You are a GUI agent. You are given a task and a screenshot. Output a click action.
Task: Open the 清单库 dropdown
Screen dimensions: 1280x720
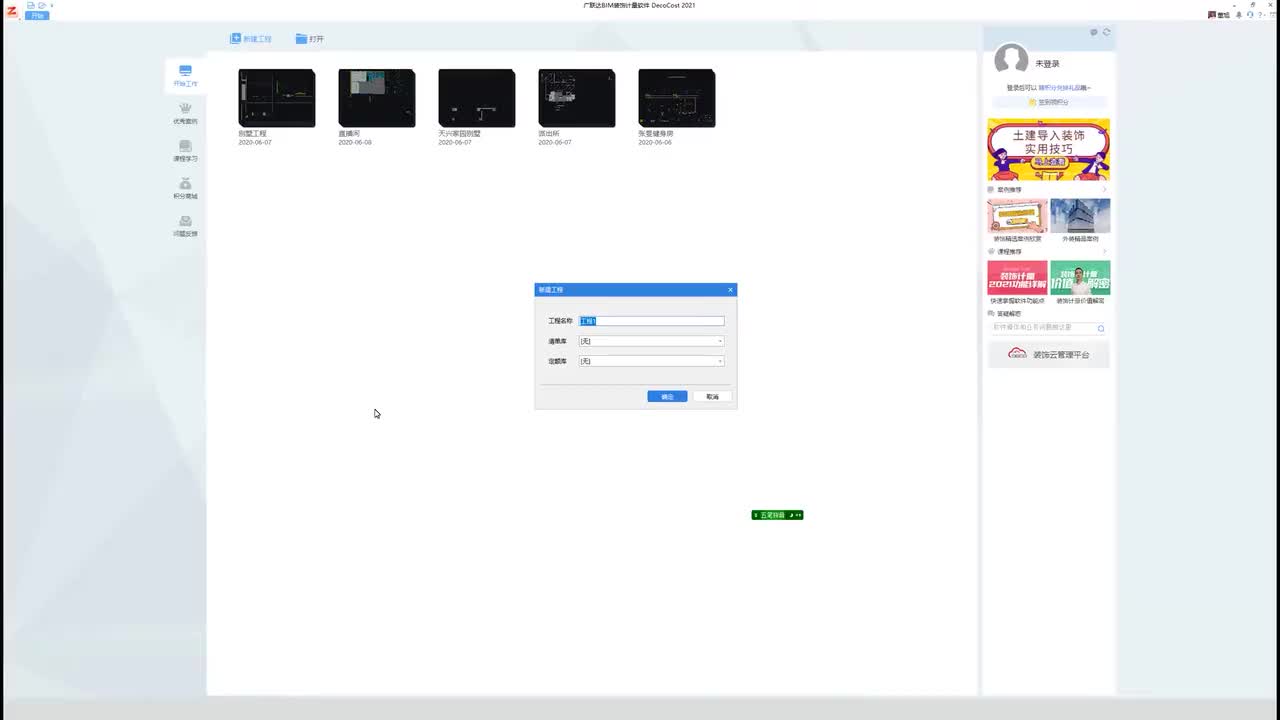tap(651, 341)
